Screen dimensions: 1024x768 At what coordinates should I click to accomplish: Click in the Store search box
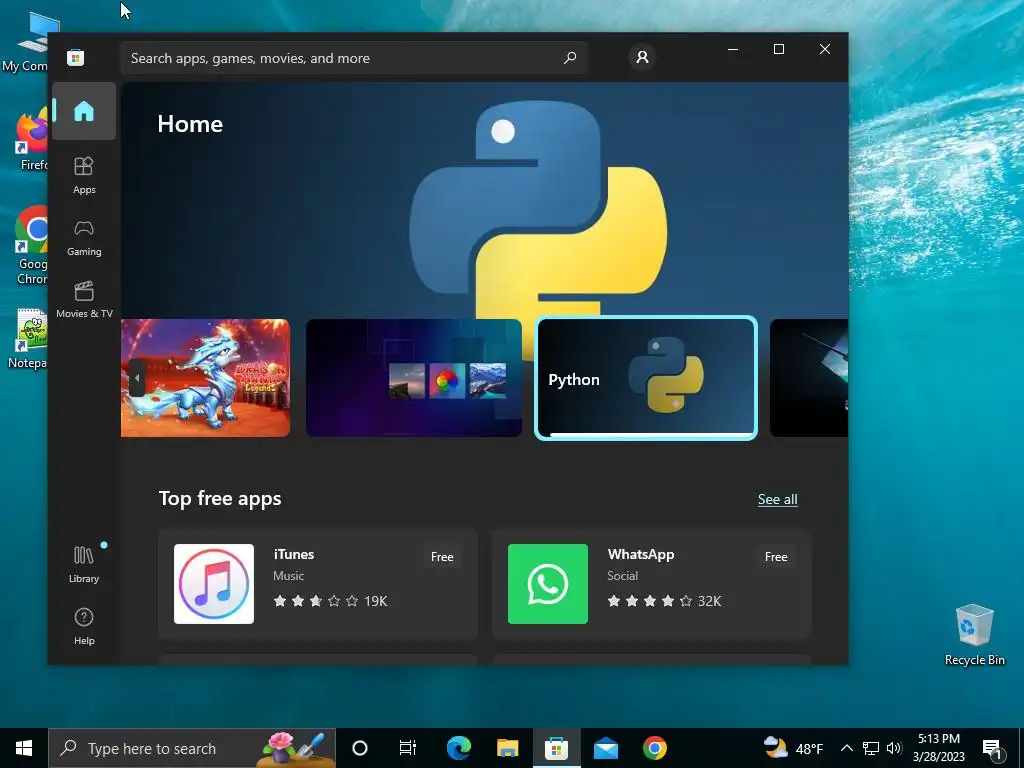coord(354,58)
